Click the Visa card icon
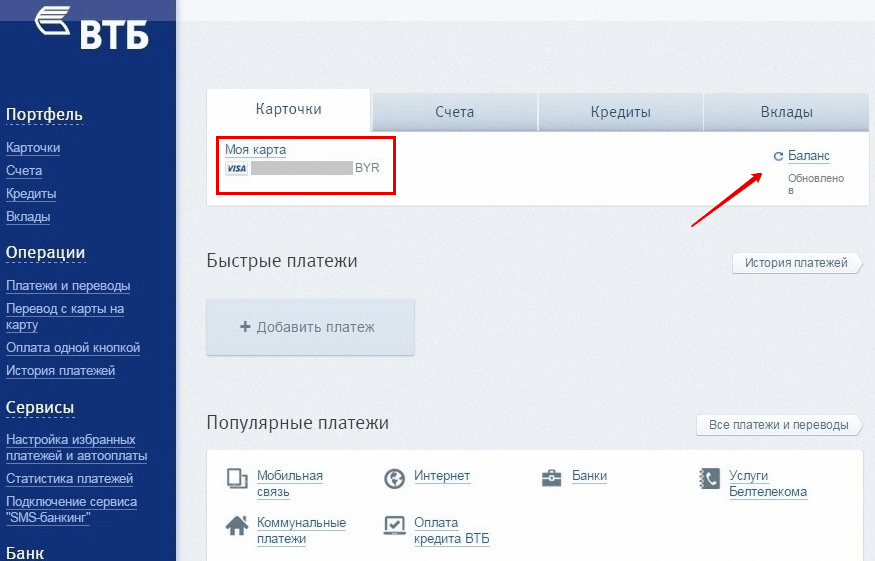Screen dimensions: 875x561 tap(236, 169)
